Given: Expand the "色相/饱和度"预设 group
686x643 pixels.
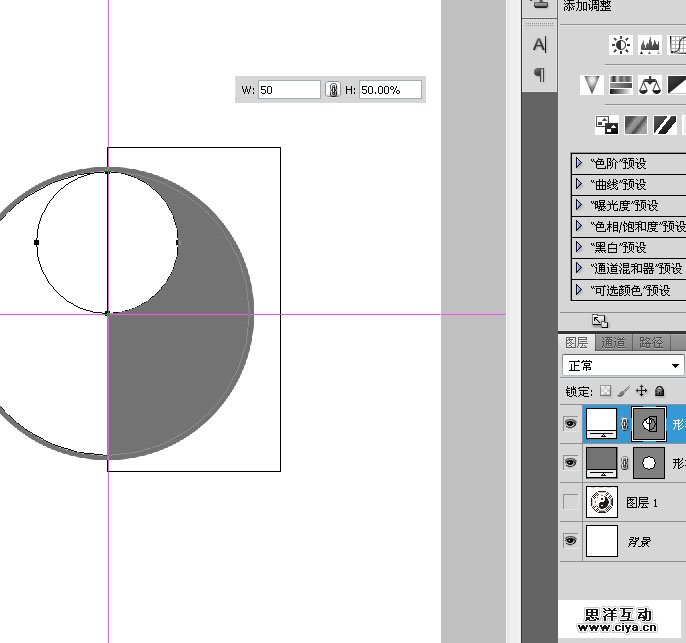Looking at the screenshot, I should (x=579, y=226).
